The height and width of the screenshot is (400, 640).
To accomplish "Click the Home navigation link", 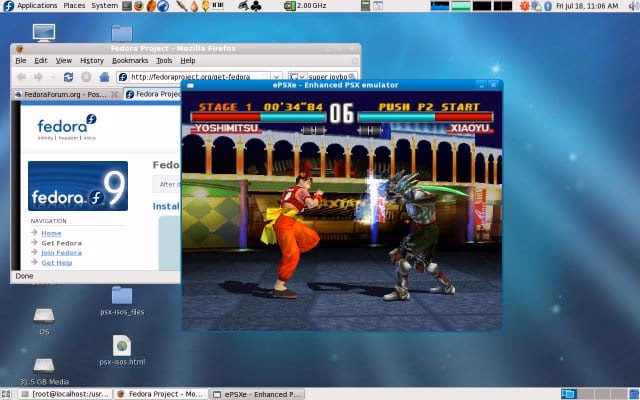I will (x=51, y=233).
